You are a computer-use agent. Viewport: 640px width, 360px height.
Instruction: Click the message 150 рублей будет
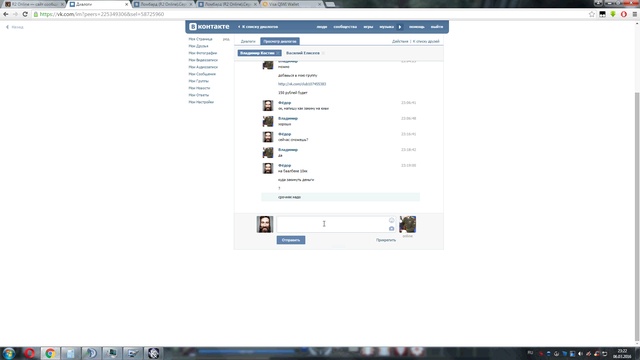(x=293, y=93)
